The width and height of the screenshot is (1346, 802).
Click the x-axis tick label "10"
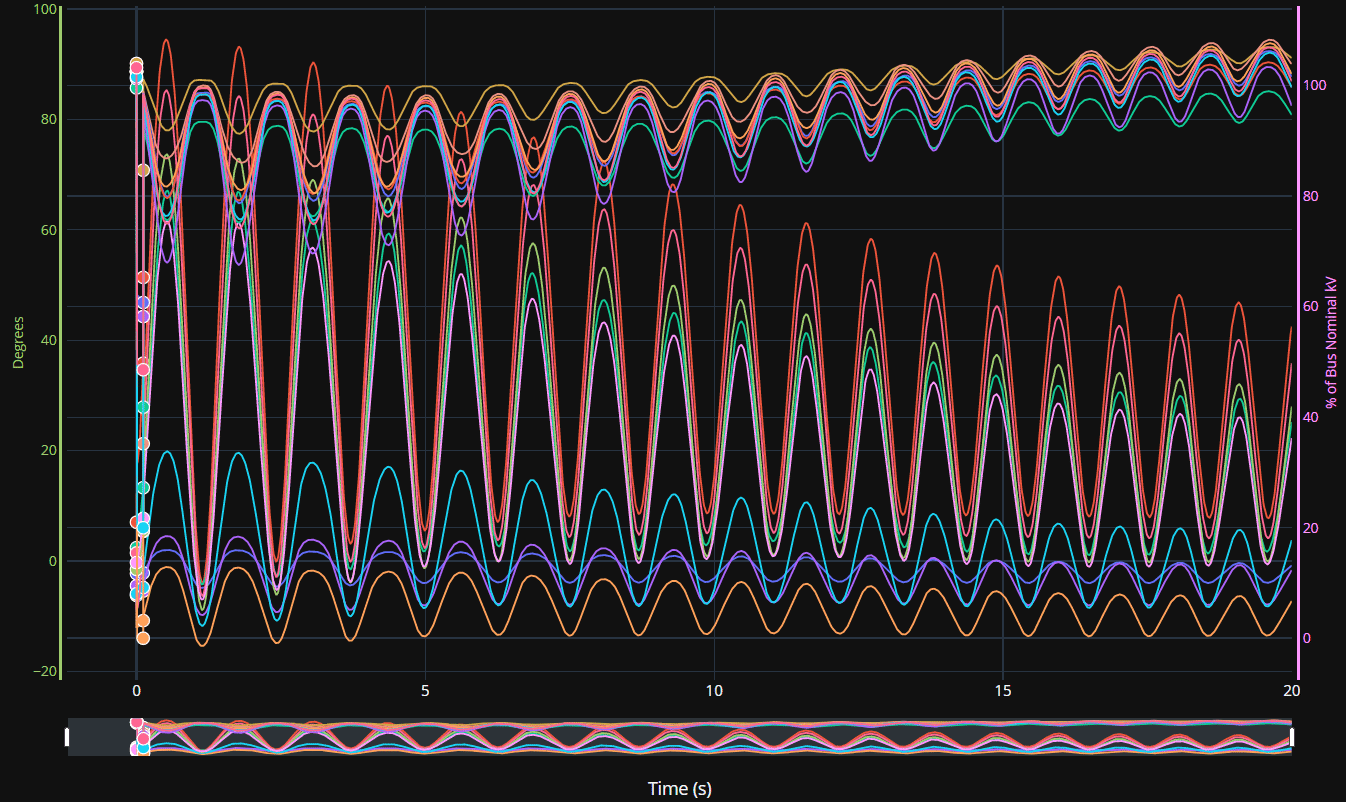tap(714, 691)
